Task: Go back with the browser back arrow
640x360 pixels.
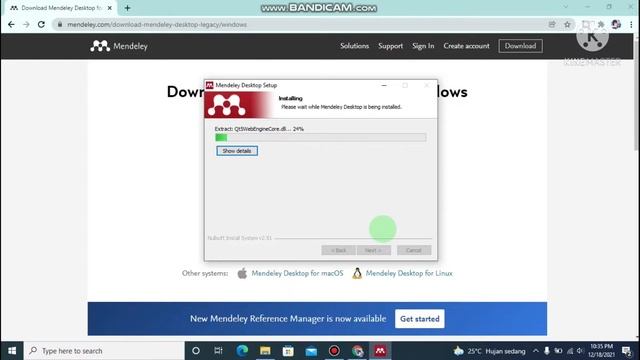Action: (11, 24)
